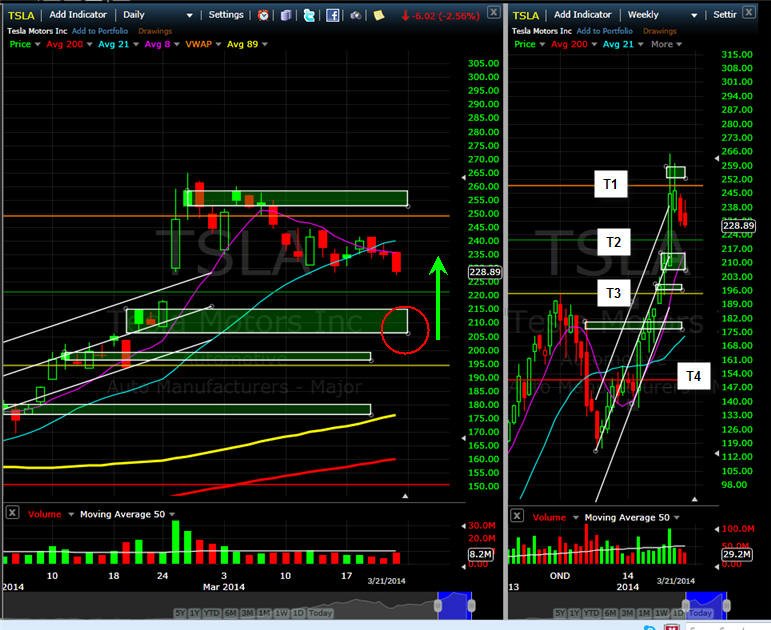Expand Avg 200 dropdown in Weekly chart

click(594, 44)
